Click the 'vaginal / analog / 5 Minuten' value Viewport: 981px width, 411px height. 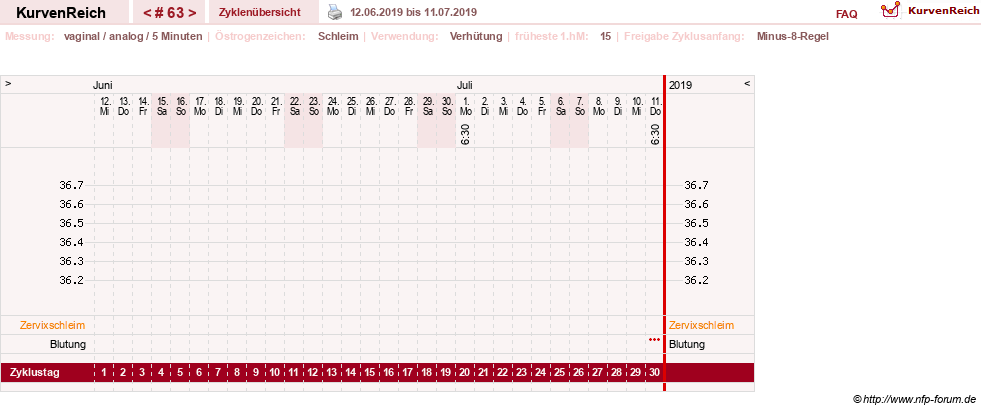pyautogui.click(x=133, y=36)
